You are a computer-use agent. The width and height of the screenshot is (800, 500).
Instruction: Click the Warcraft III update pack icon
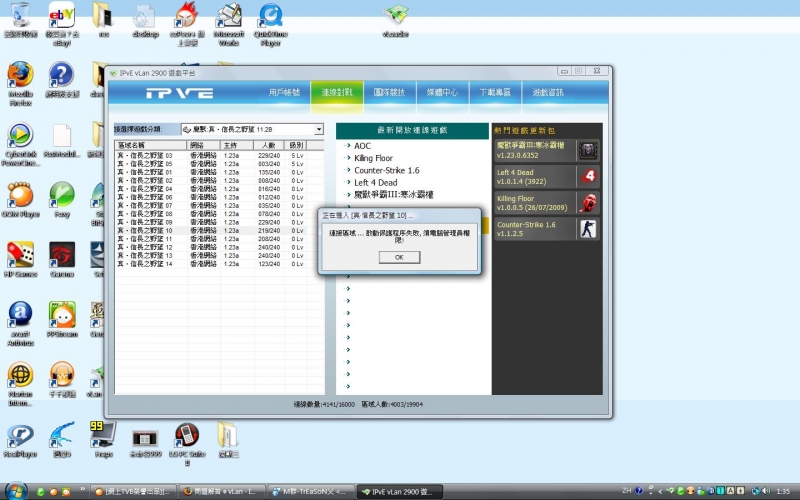[x=589, y=149]
